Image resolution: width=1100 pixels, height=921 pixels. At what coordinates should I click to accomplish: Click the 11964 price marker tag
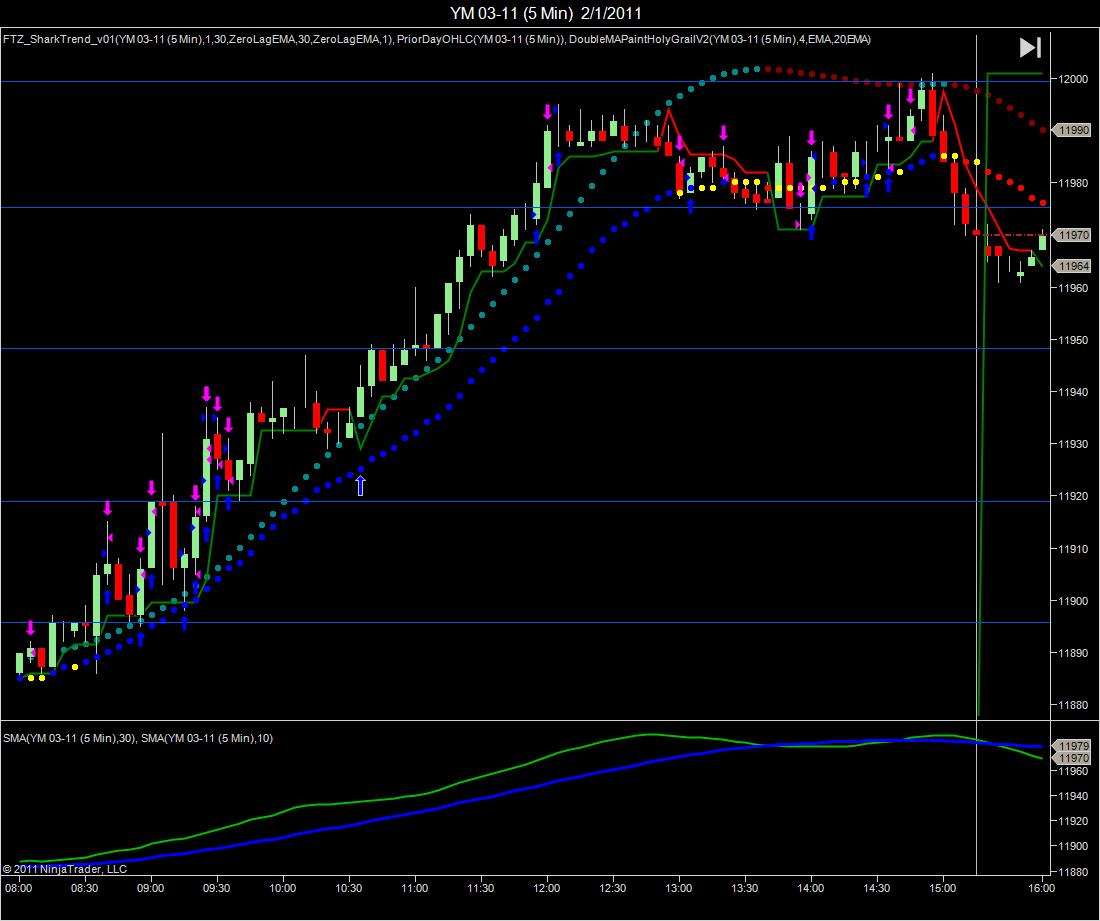tap(1073, 266)
